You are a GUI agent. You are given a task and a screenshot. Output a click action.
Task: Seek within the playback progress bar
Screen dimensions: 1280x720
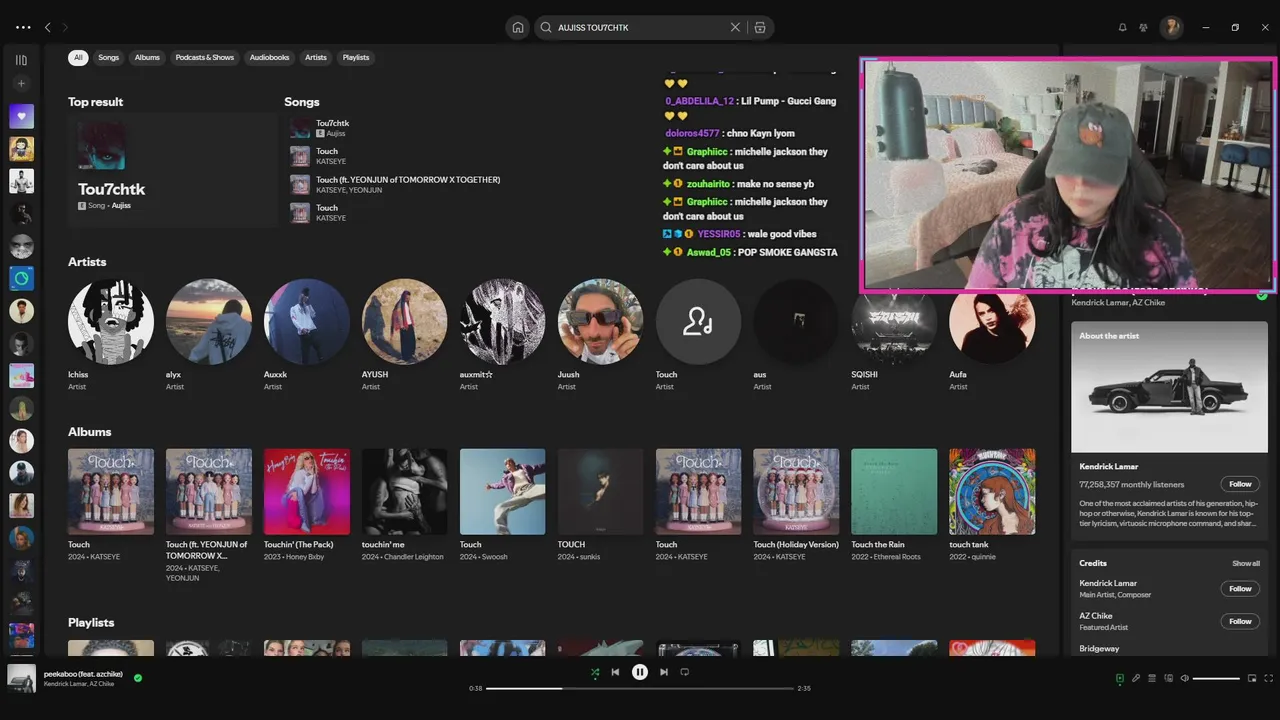click(x=640, y=688)
